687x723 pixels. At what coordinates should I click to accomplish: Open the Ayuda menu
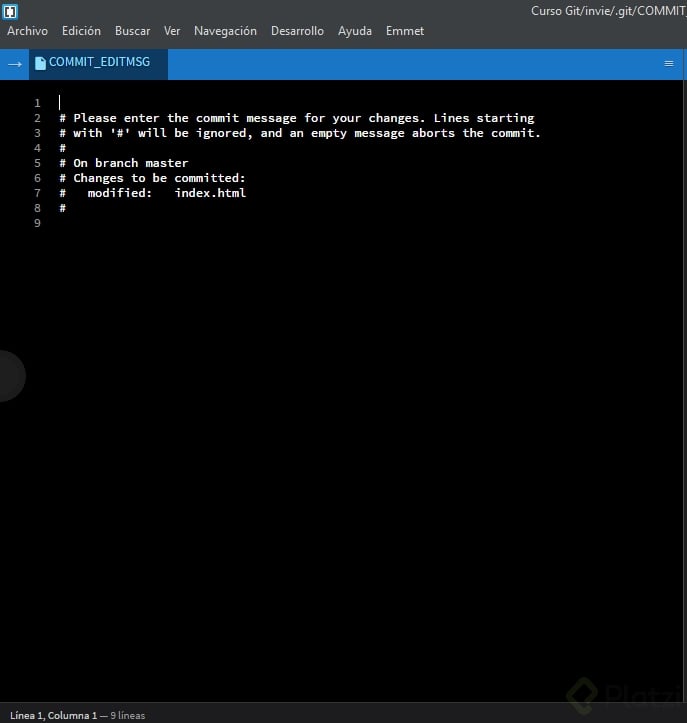pos(355,31)
